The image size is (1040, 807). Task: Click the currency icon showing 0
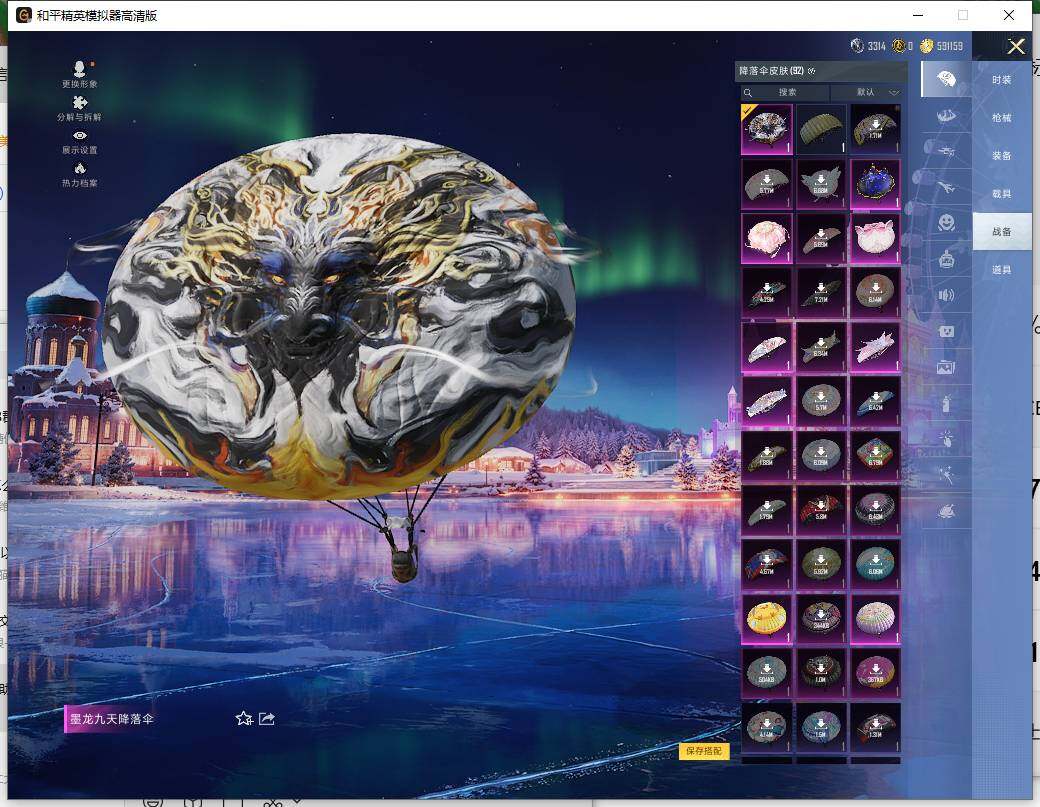[899, 46]
